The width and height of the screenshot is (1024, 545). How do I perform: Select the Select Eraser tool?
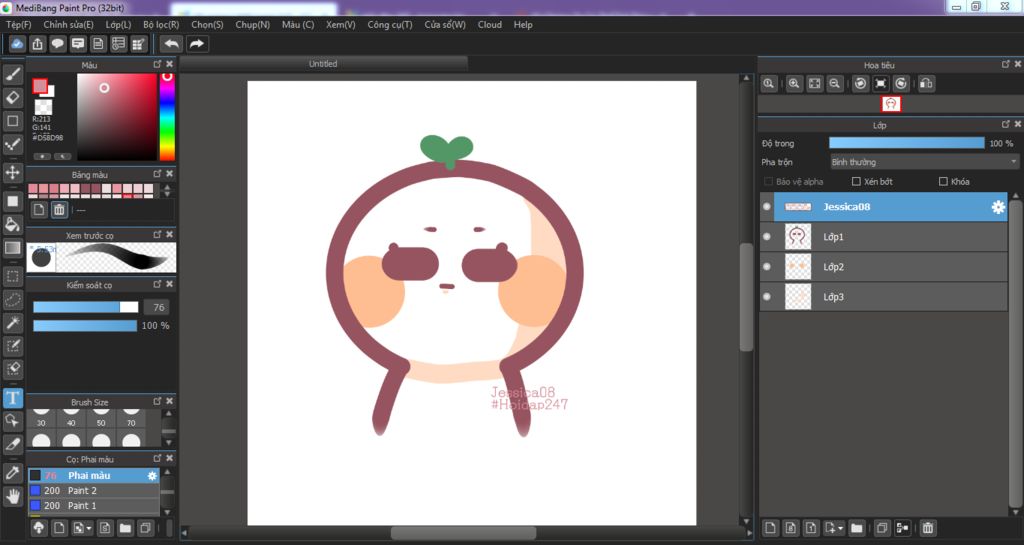click(x=12, y=369)
